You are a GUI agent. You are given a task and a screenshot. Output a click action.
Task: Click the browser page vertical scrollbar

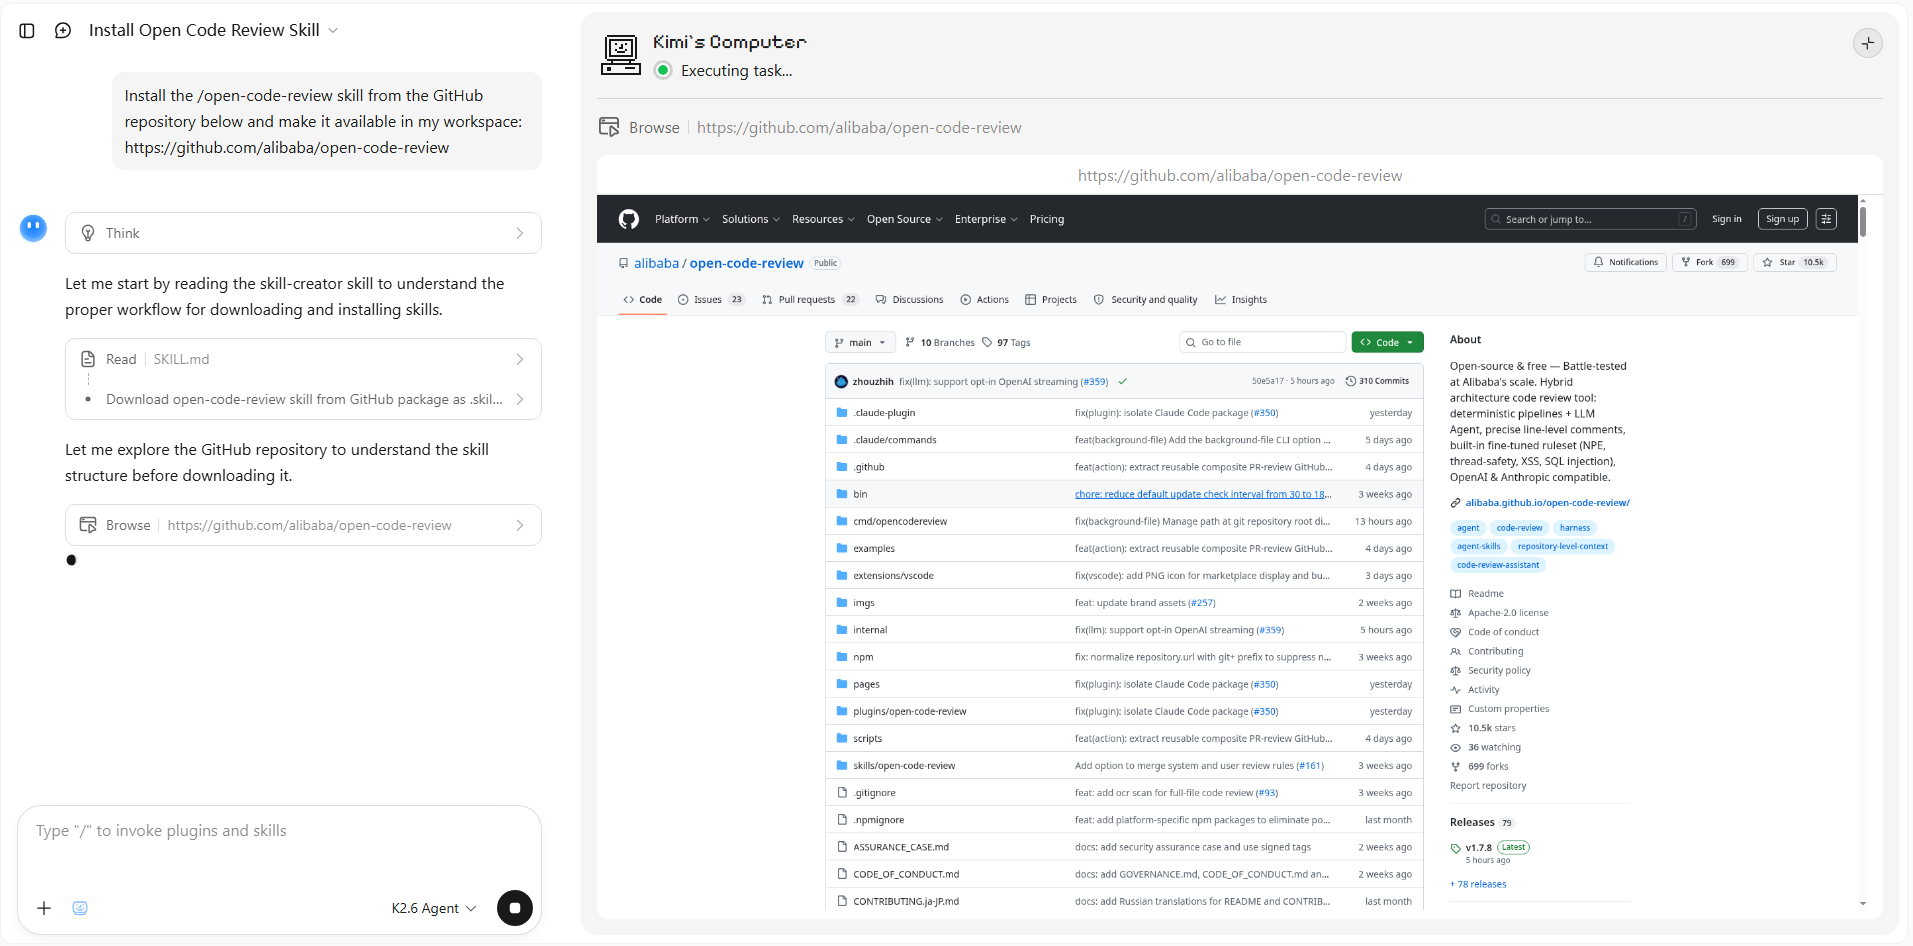pyautogui.click(x=1863, y=220)
